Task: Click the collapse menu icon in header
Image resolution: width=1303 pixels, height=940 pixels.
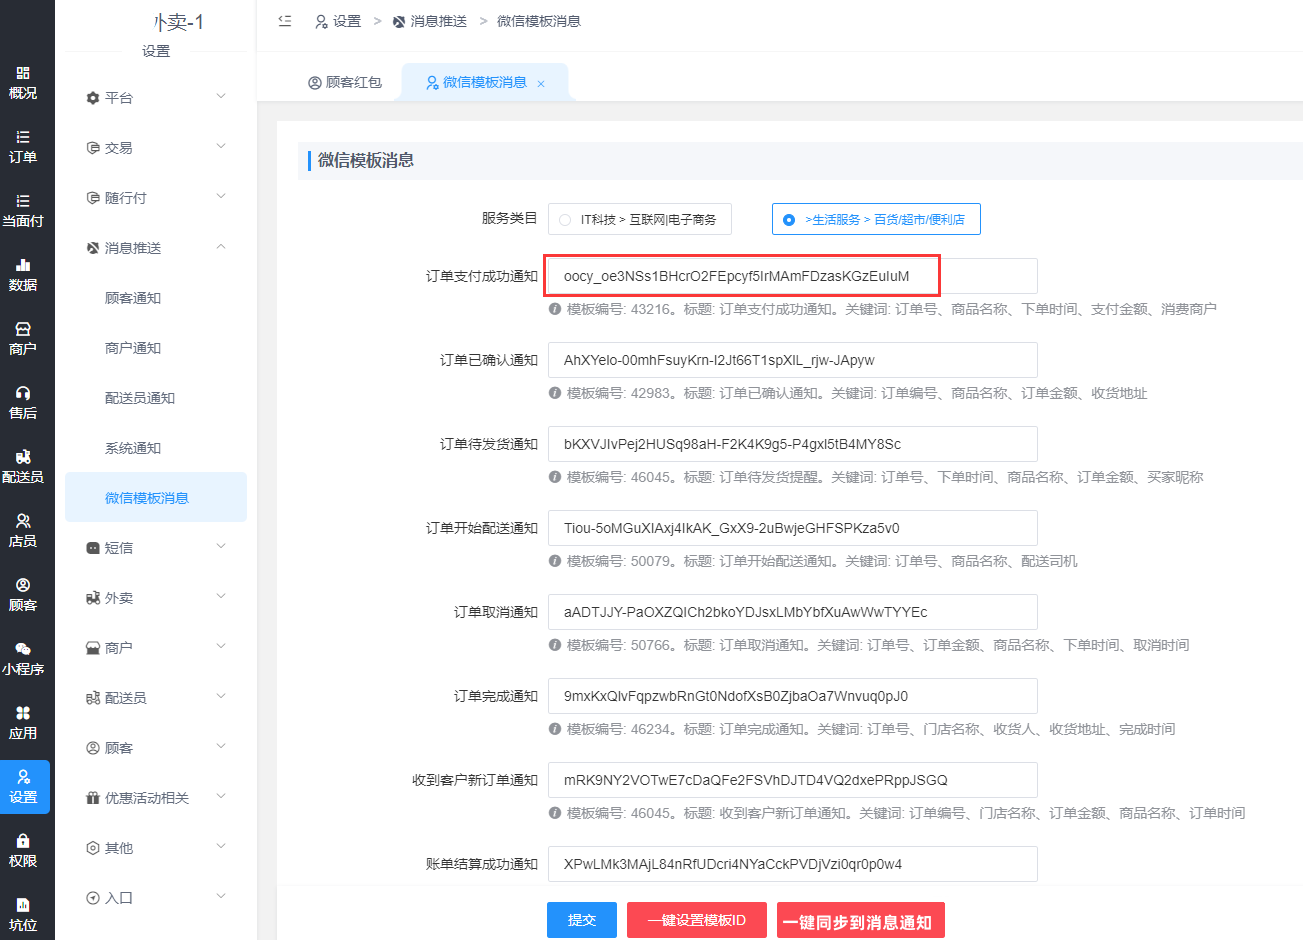Action: 285,21
